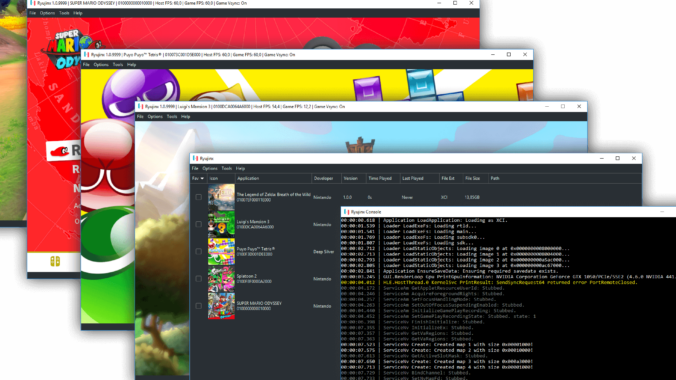676x380 pixels.
Task: Click the Ryujinx Console window logo icon
Action: tap(347, 212)
